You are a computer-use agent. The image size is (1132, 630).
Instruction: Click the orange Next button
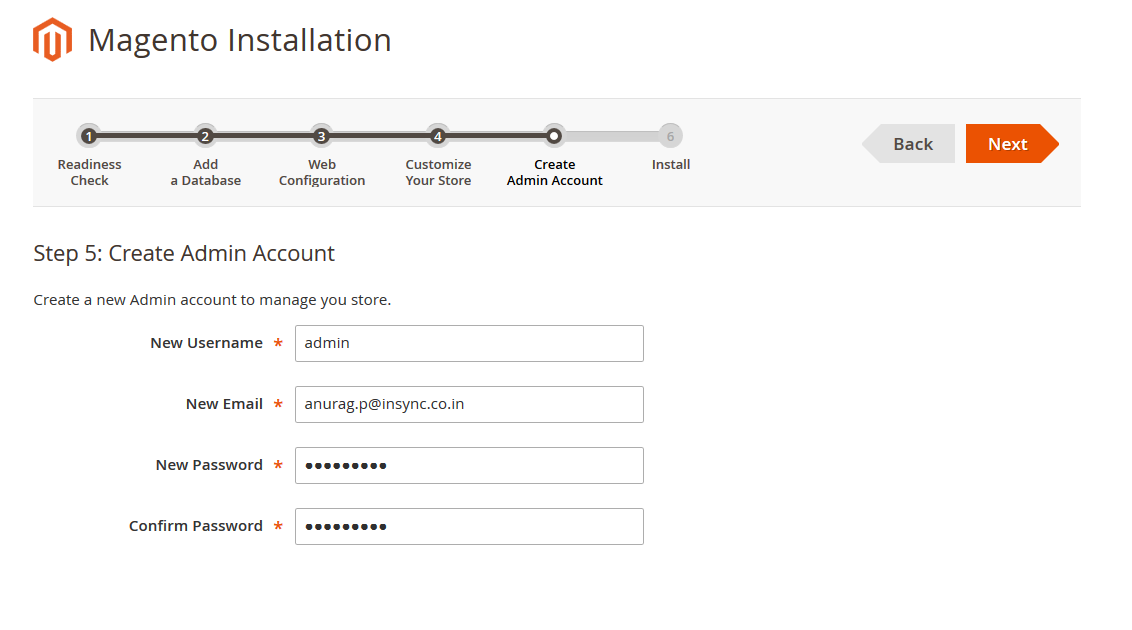(x=1012, y=144)
